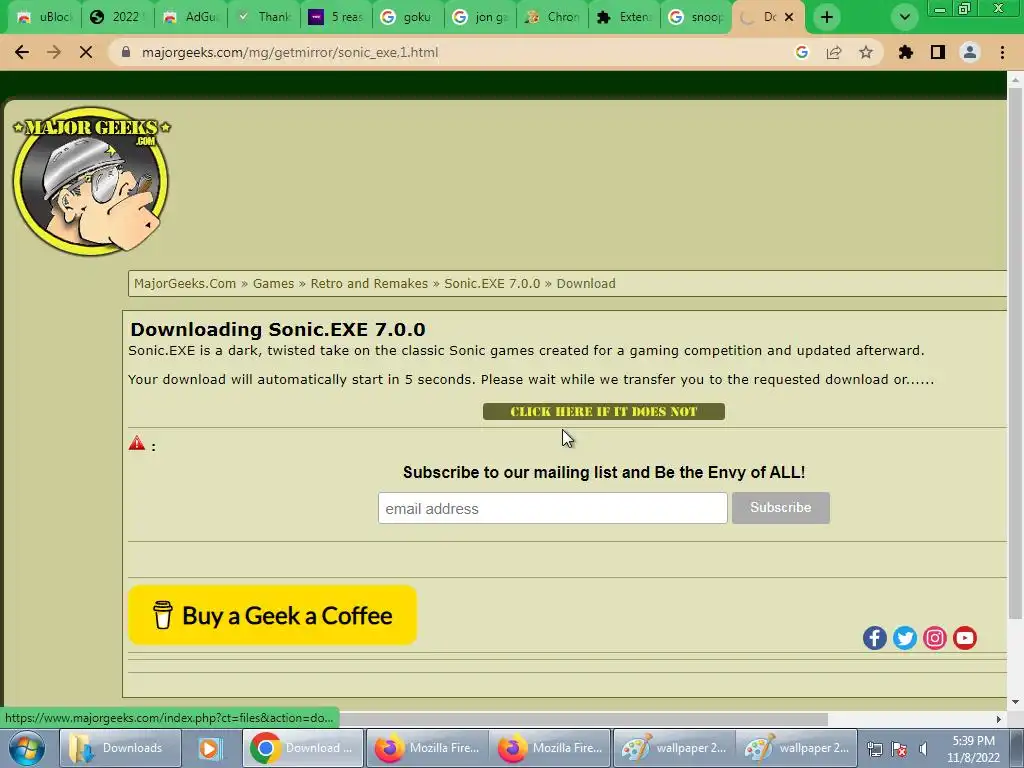1024x768 pixels.
Task: Select the first wallpaper Paint taskbar item
Action: [673, 748]
